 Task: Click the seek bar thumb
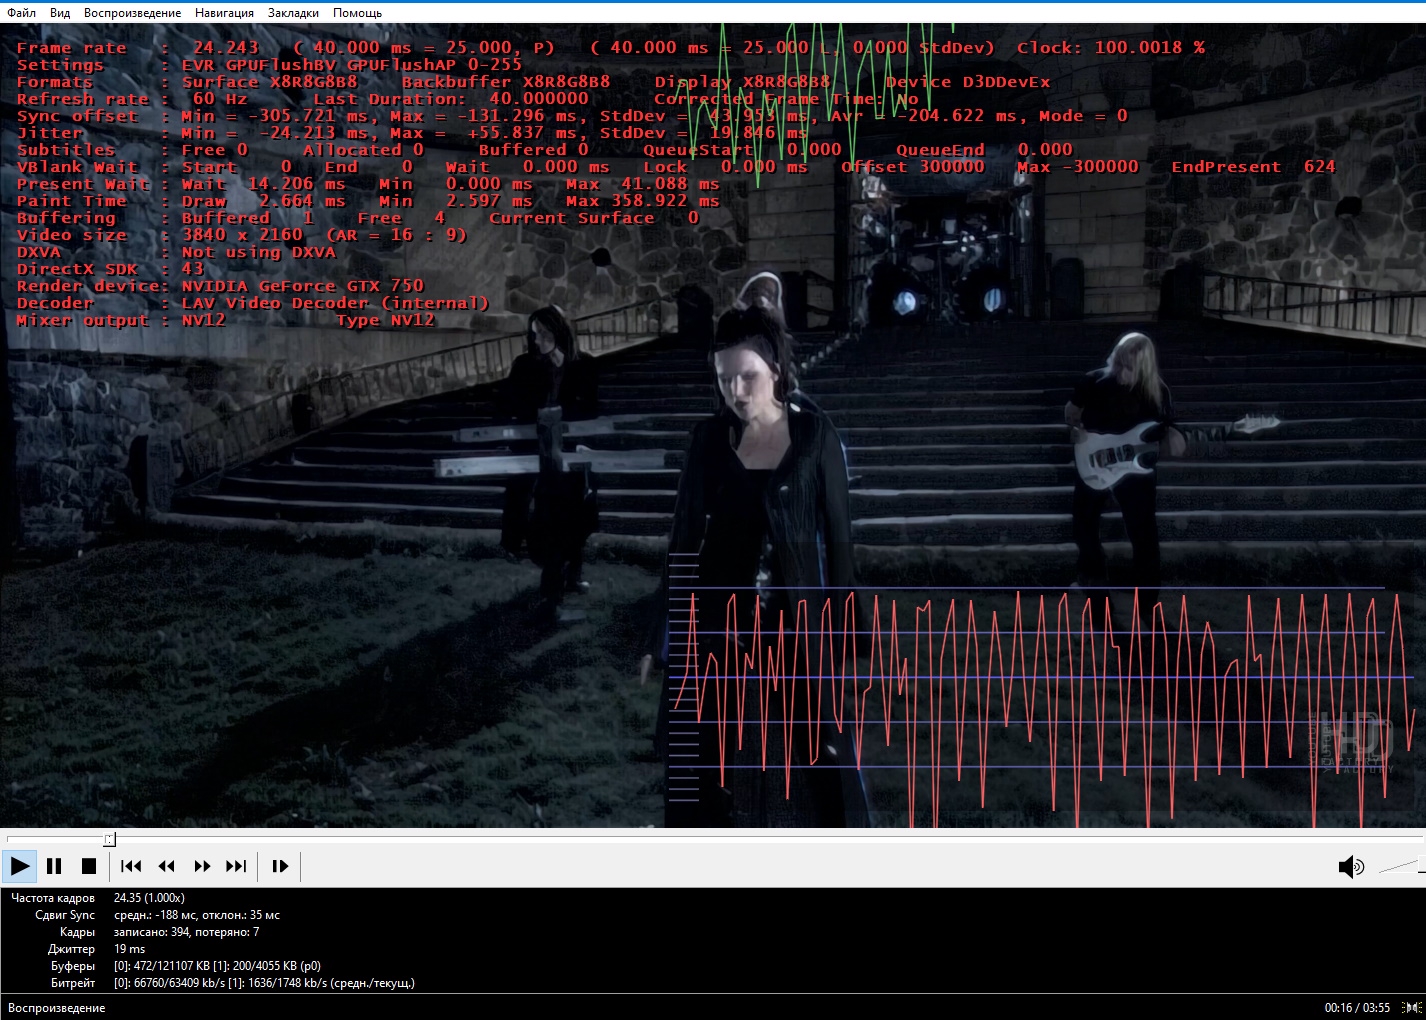click(x=109, y=839)
